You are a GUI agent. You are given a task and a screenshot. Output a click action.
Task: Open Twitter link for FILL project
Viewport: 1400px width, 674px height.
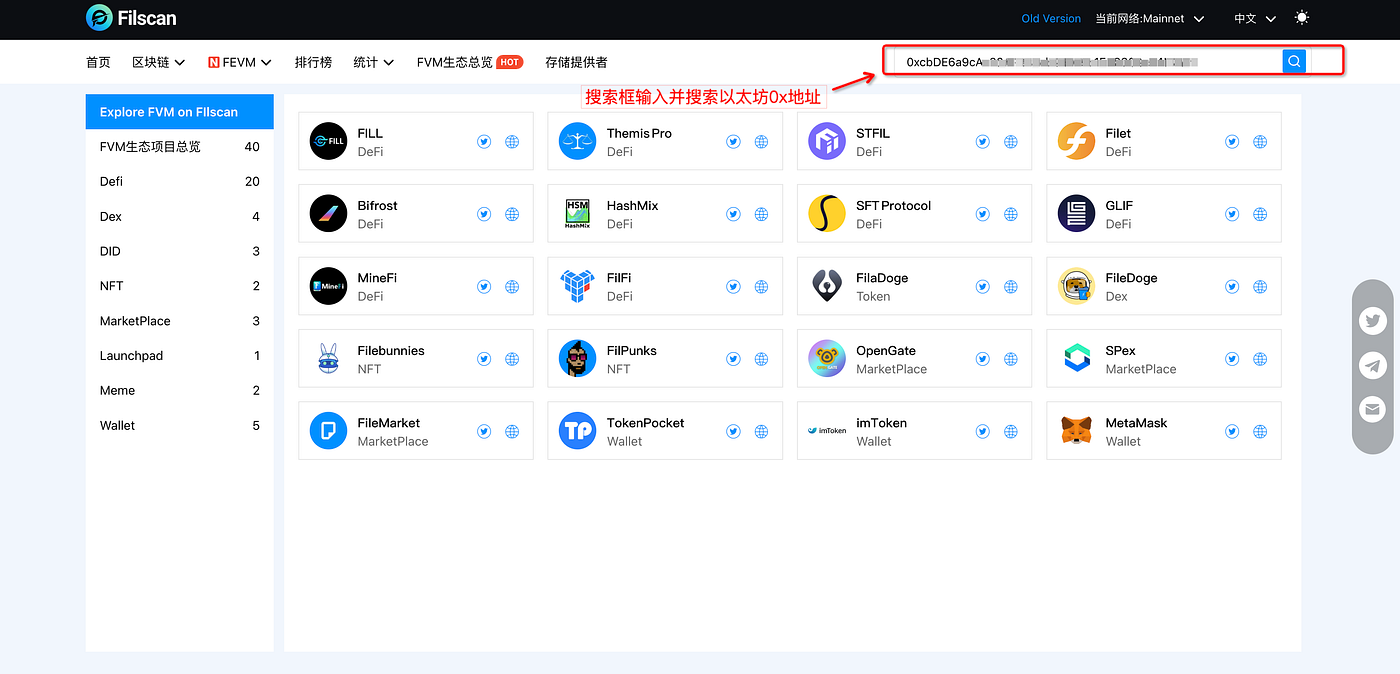click(484, 142)
